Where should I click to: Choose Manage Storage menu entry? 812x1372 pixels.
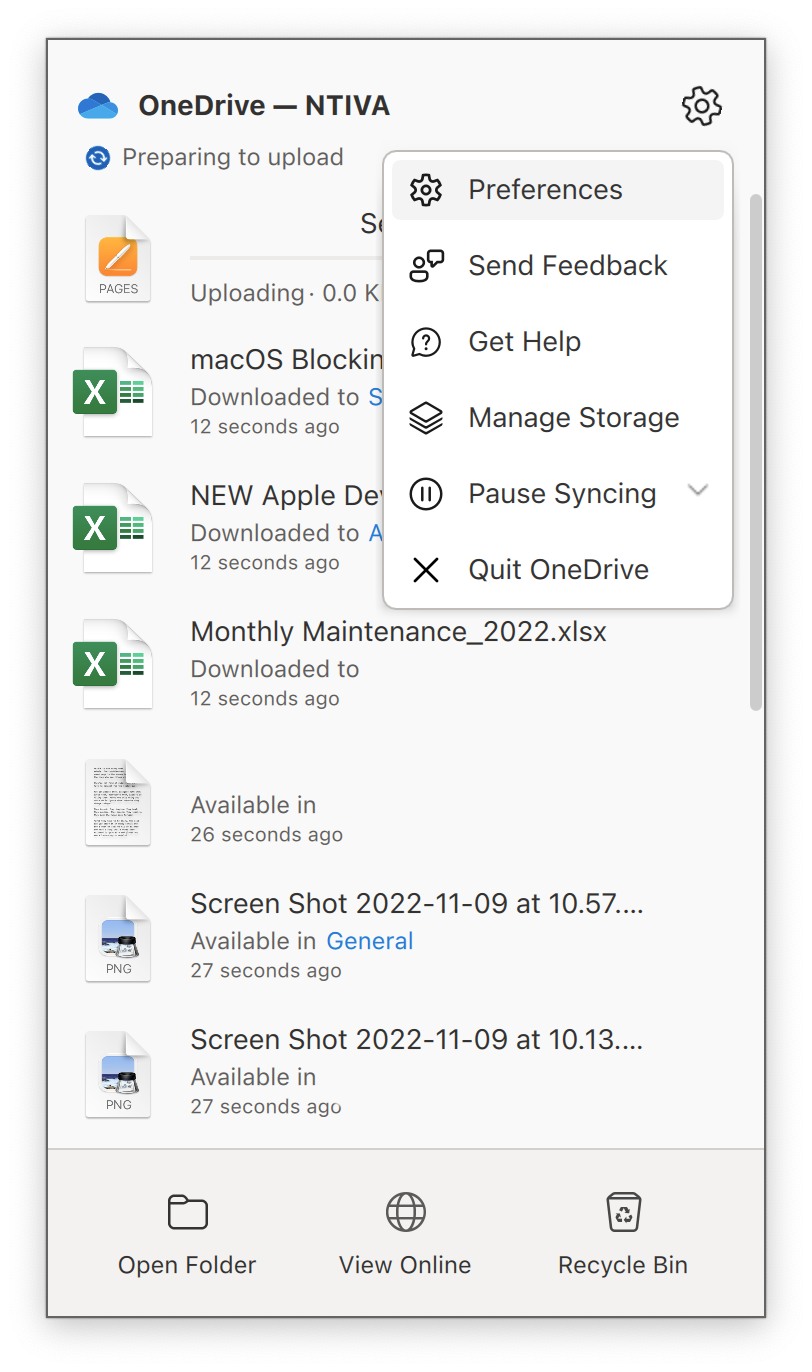click(558, 418)
